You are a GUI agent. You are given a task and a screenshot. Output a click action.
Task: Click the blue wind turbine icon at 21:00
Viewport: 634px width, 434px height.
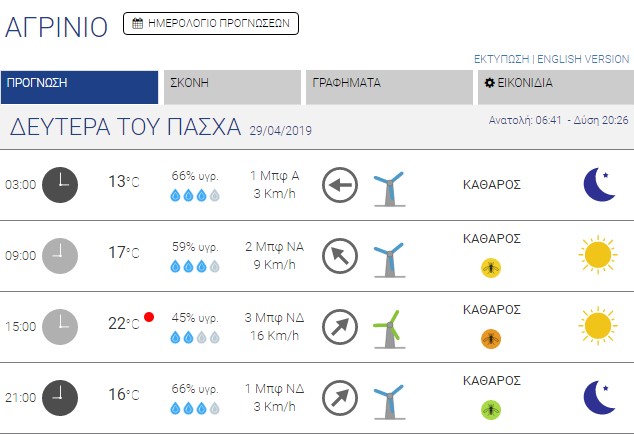(388, 399)
